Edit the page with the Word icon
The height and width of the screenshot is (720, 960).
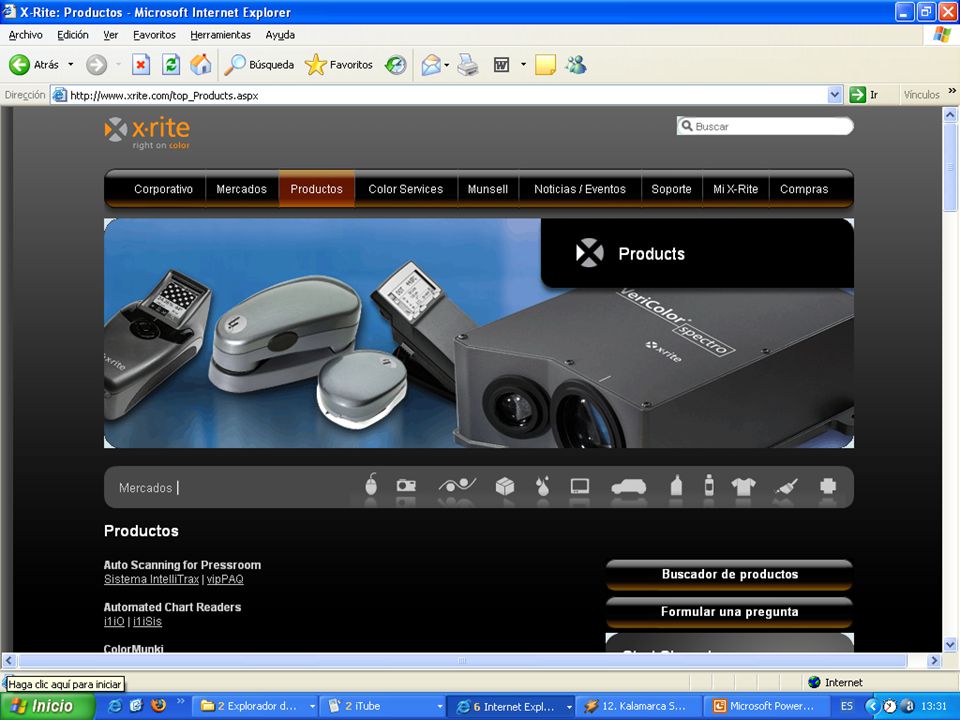(x=501, y=64)
